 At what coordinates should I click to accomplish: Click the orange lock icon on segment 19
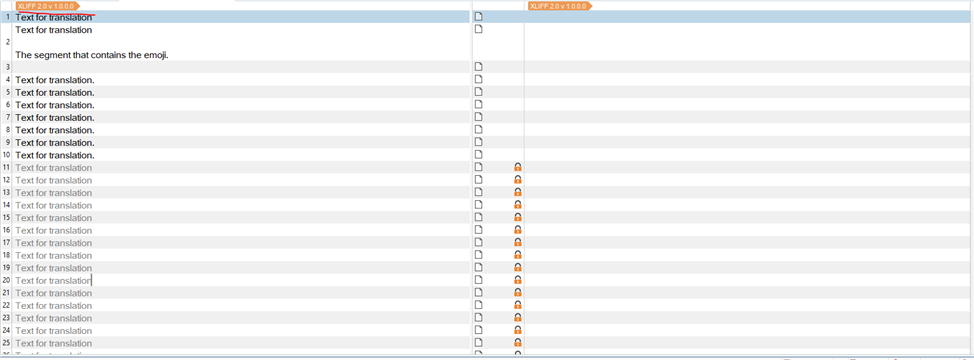point(518,268)
